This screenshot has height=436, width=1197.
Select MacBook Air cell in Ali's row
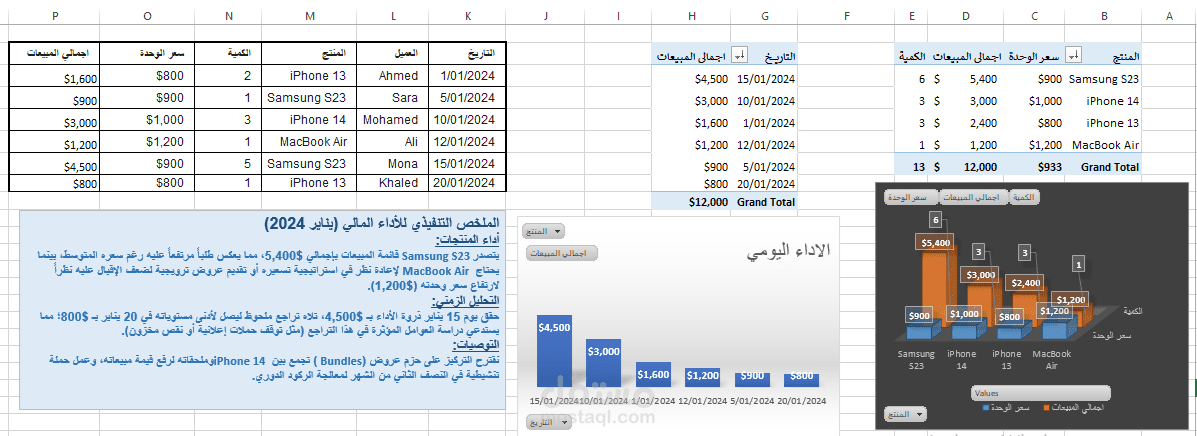(308, 141)
